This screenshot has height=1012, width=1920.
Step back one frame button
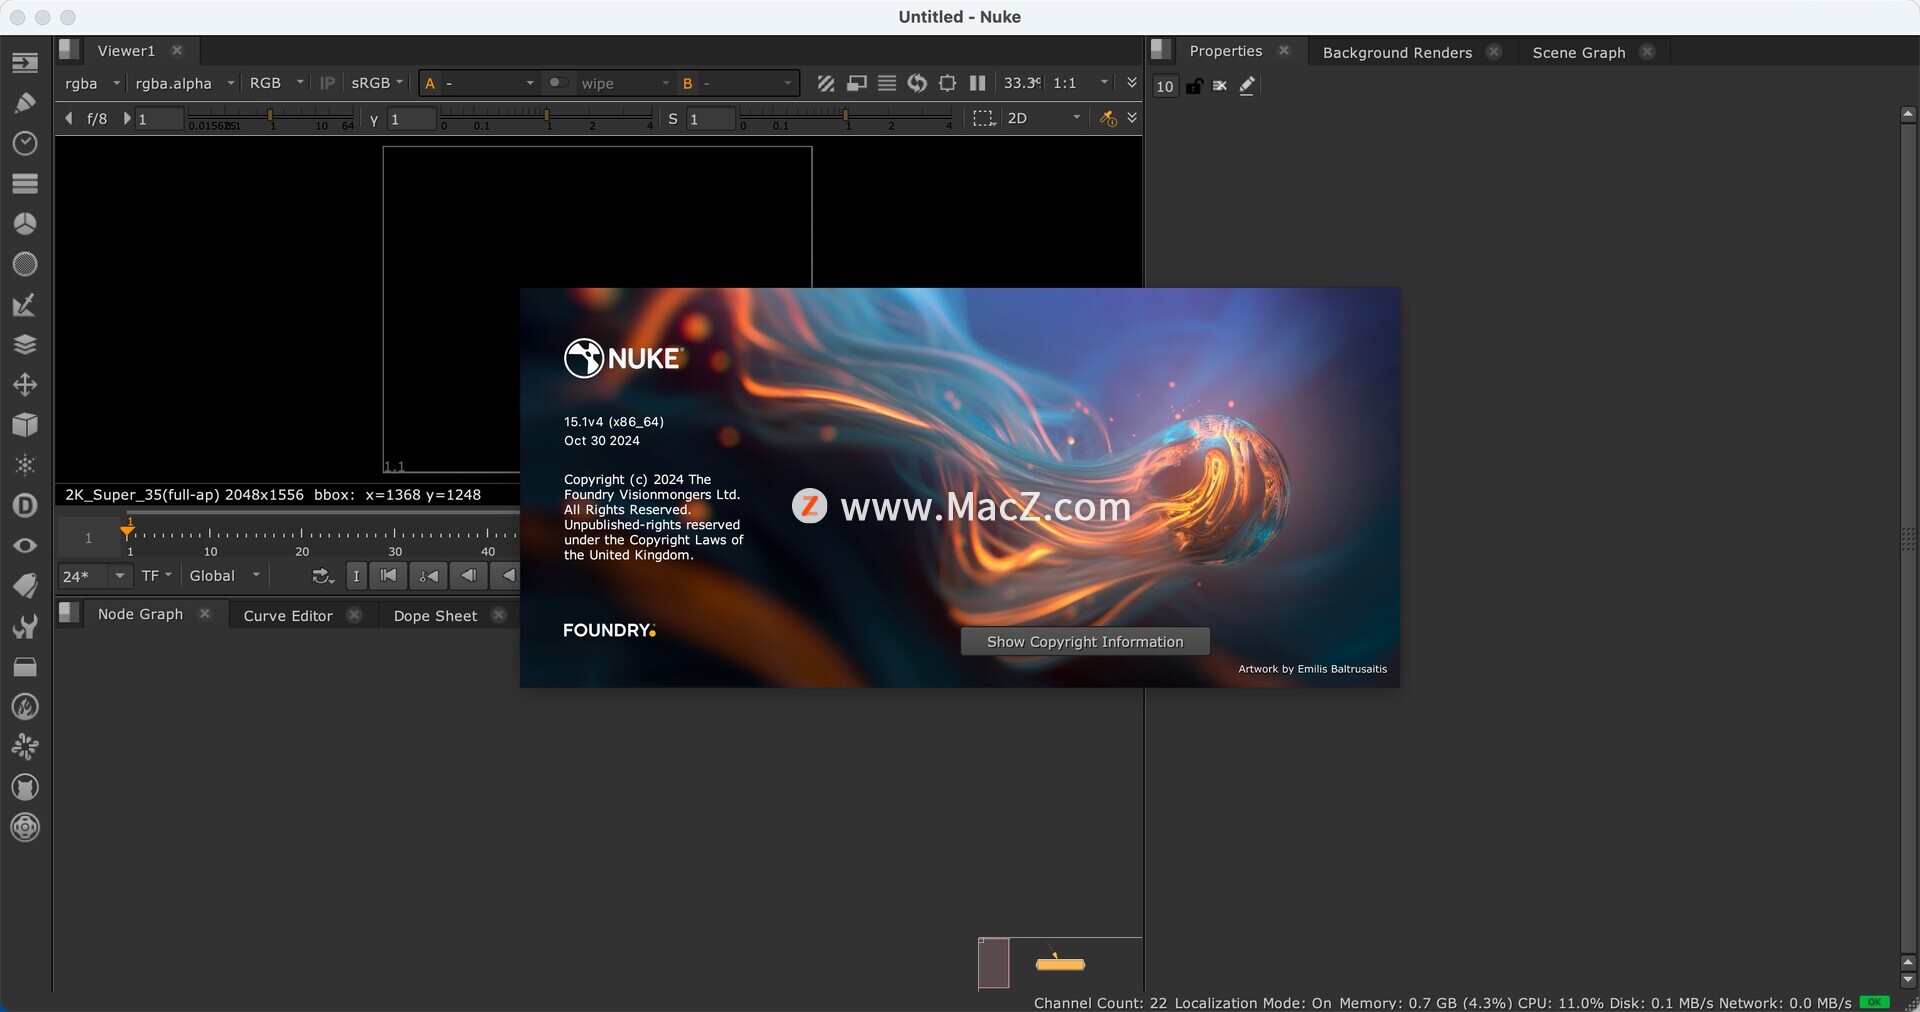(468, 576)
